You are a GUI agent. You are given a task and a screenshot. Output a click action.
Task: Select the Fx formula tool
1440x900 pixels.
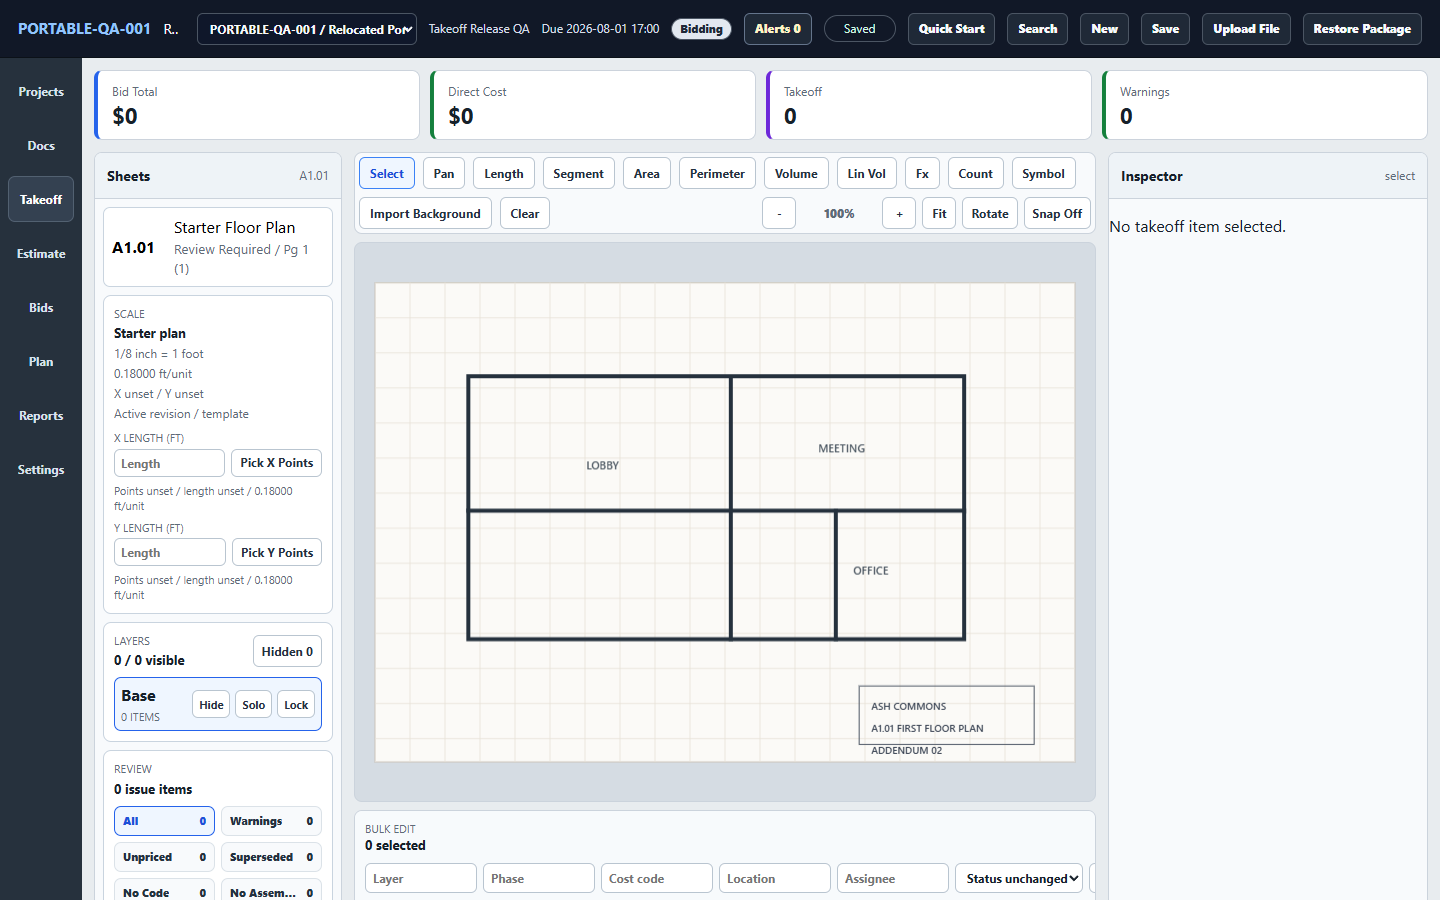(x=922, y=173)
